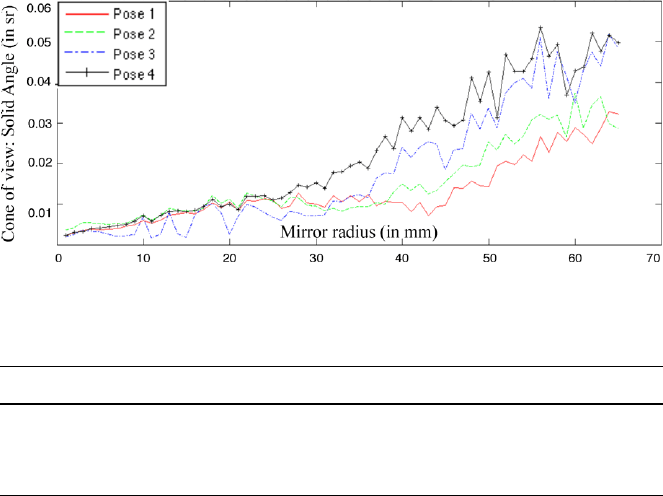The width and height of the screenshot is (663, 496).
Task: Click the x-axis tick label '20'
Action: pyautogui.click(x=230, y=258)
